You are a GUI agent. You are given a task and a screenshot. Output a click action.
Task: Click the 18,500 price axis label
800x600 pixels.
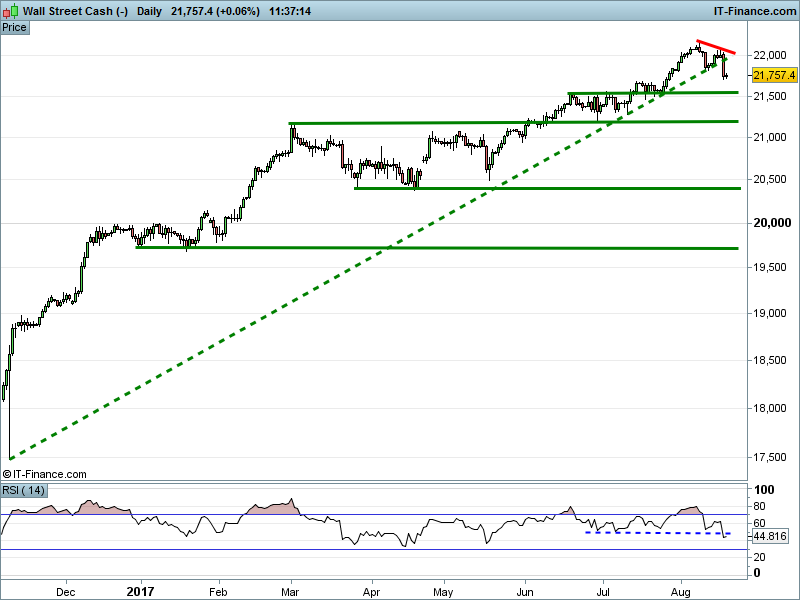pos(769,360)
